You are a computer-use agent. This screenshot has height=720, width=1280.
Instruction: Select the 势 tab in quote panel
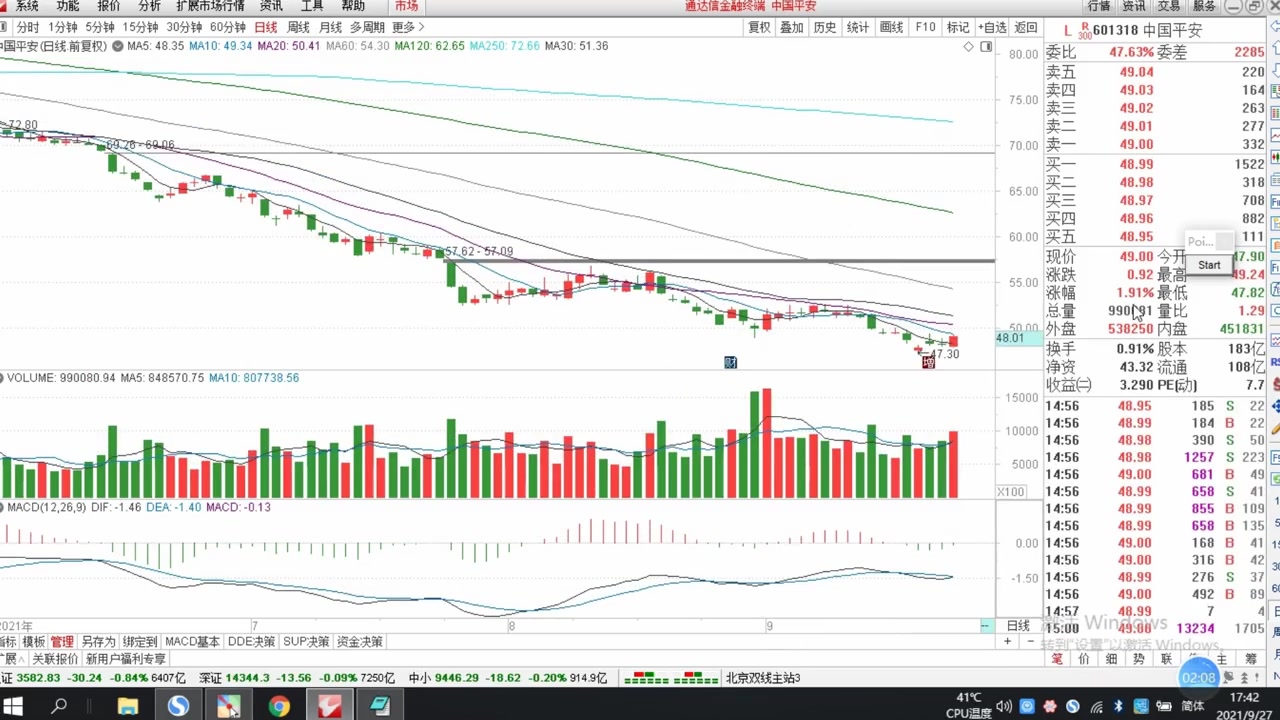1139,659
